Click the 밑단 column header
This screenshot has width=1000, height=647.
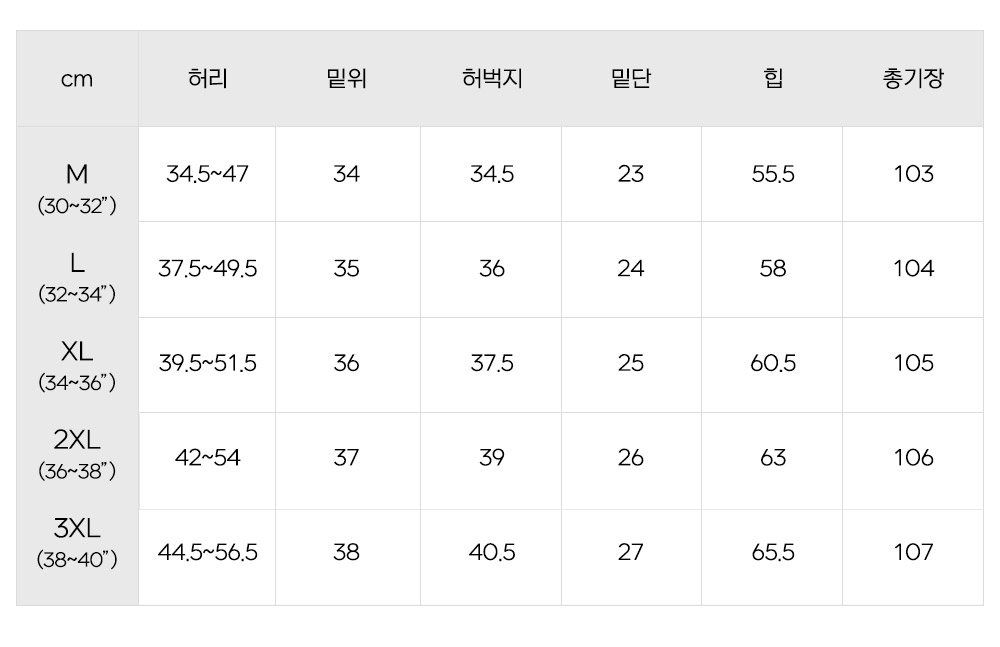[630, 79]
